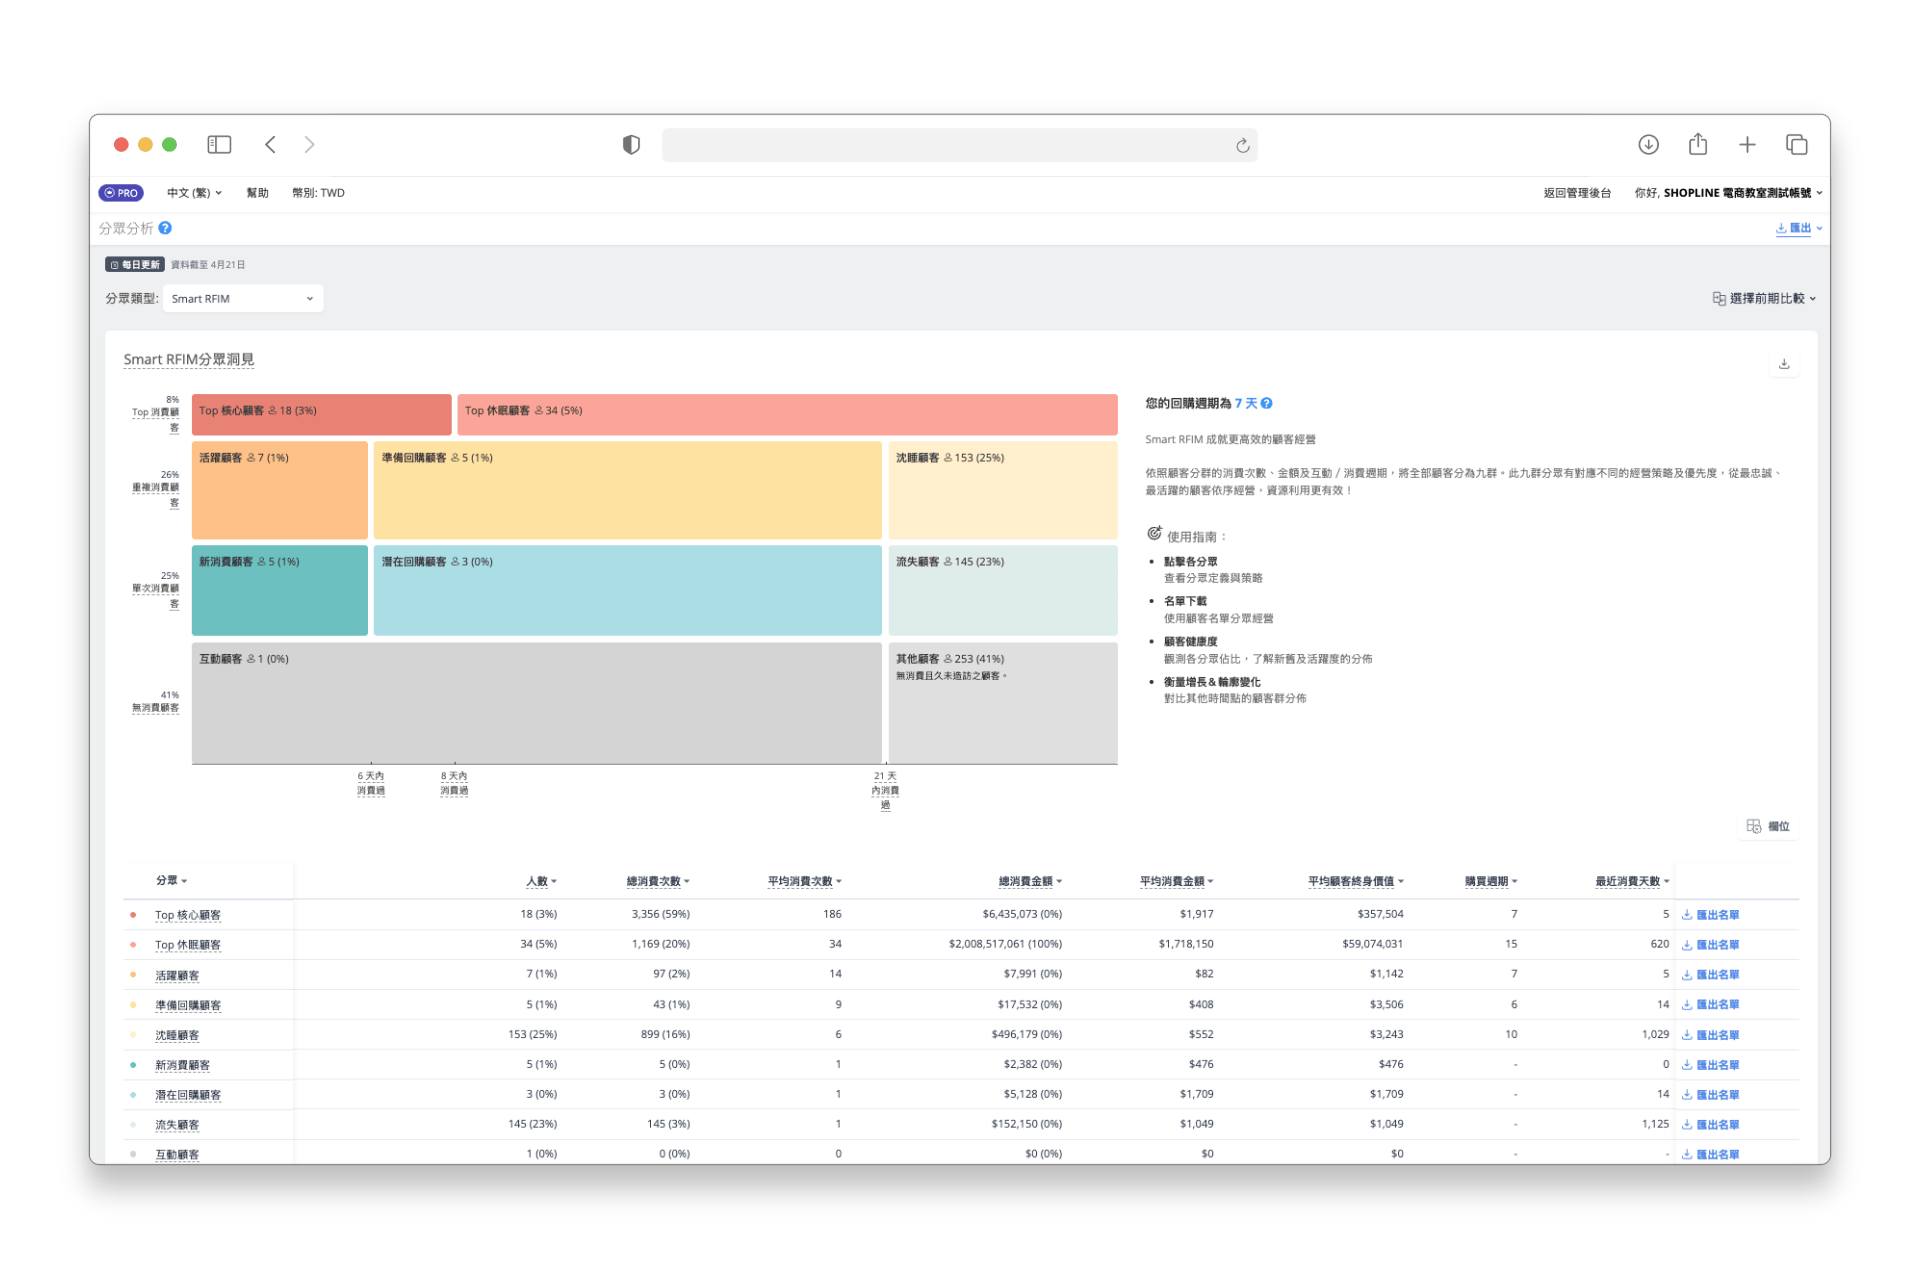Viewport: 1920px width, 1280px height.
Task: Click the chart download icon in Smart RFIM panel
Action: coord(1784,364)
